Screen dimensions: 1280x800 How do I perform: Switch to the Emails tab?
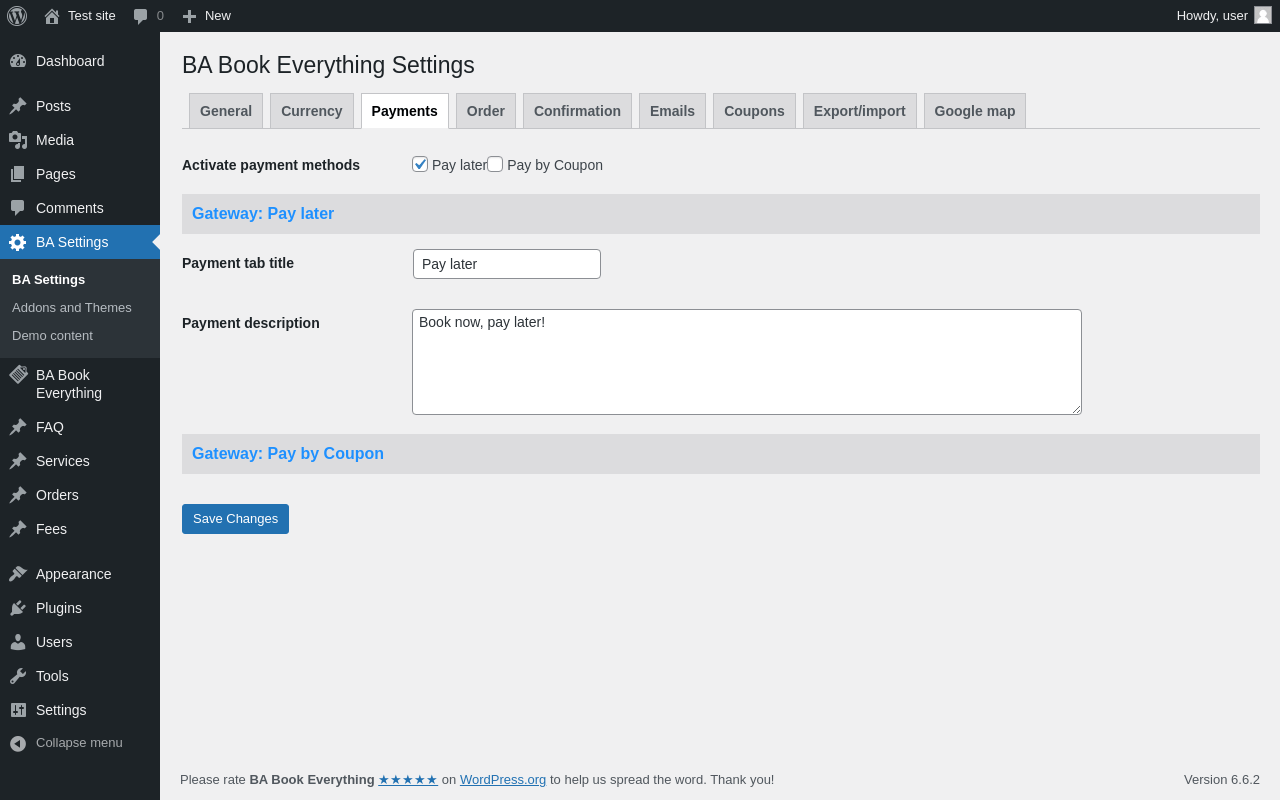672,111
